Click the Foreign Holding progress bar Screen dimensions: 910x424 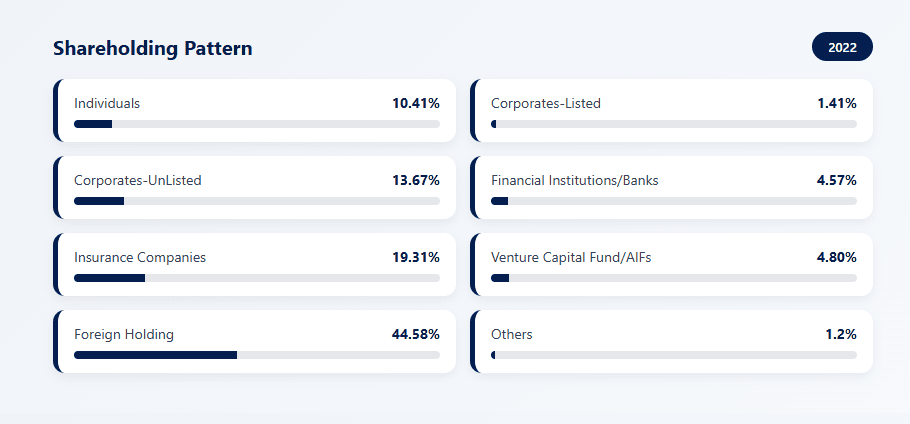click(x=257, y=355)
